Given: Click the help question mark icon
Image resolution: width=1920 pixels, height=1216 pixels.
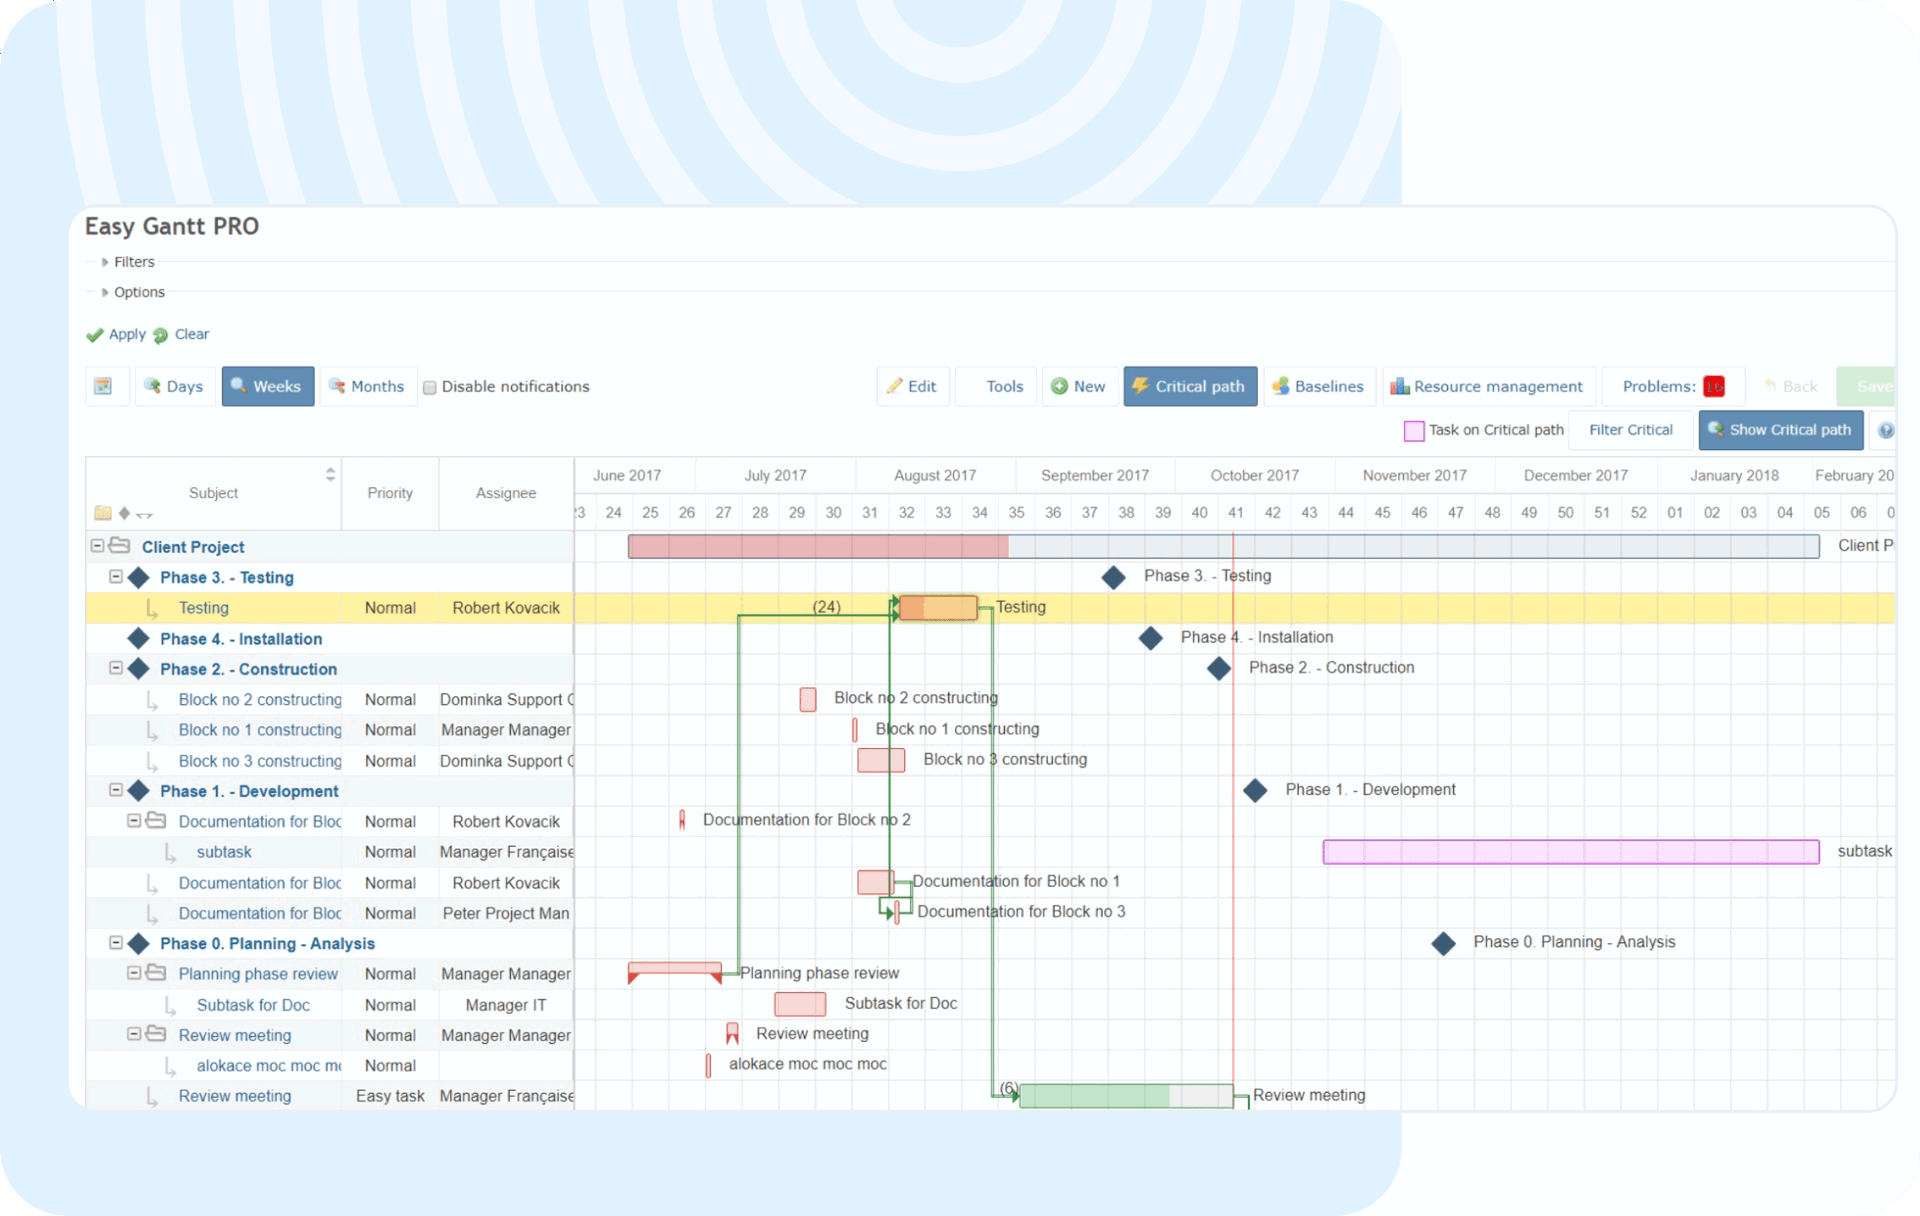Looking at the screenshot, I should click(x=1885, y=430).
